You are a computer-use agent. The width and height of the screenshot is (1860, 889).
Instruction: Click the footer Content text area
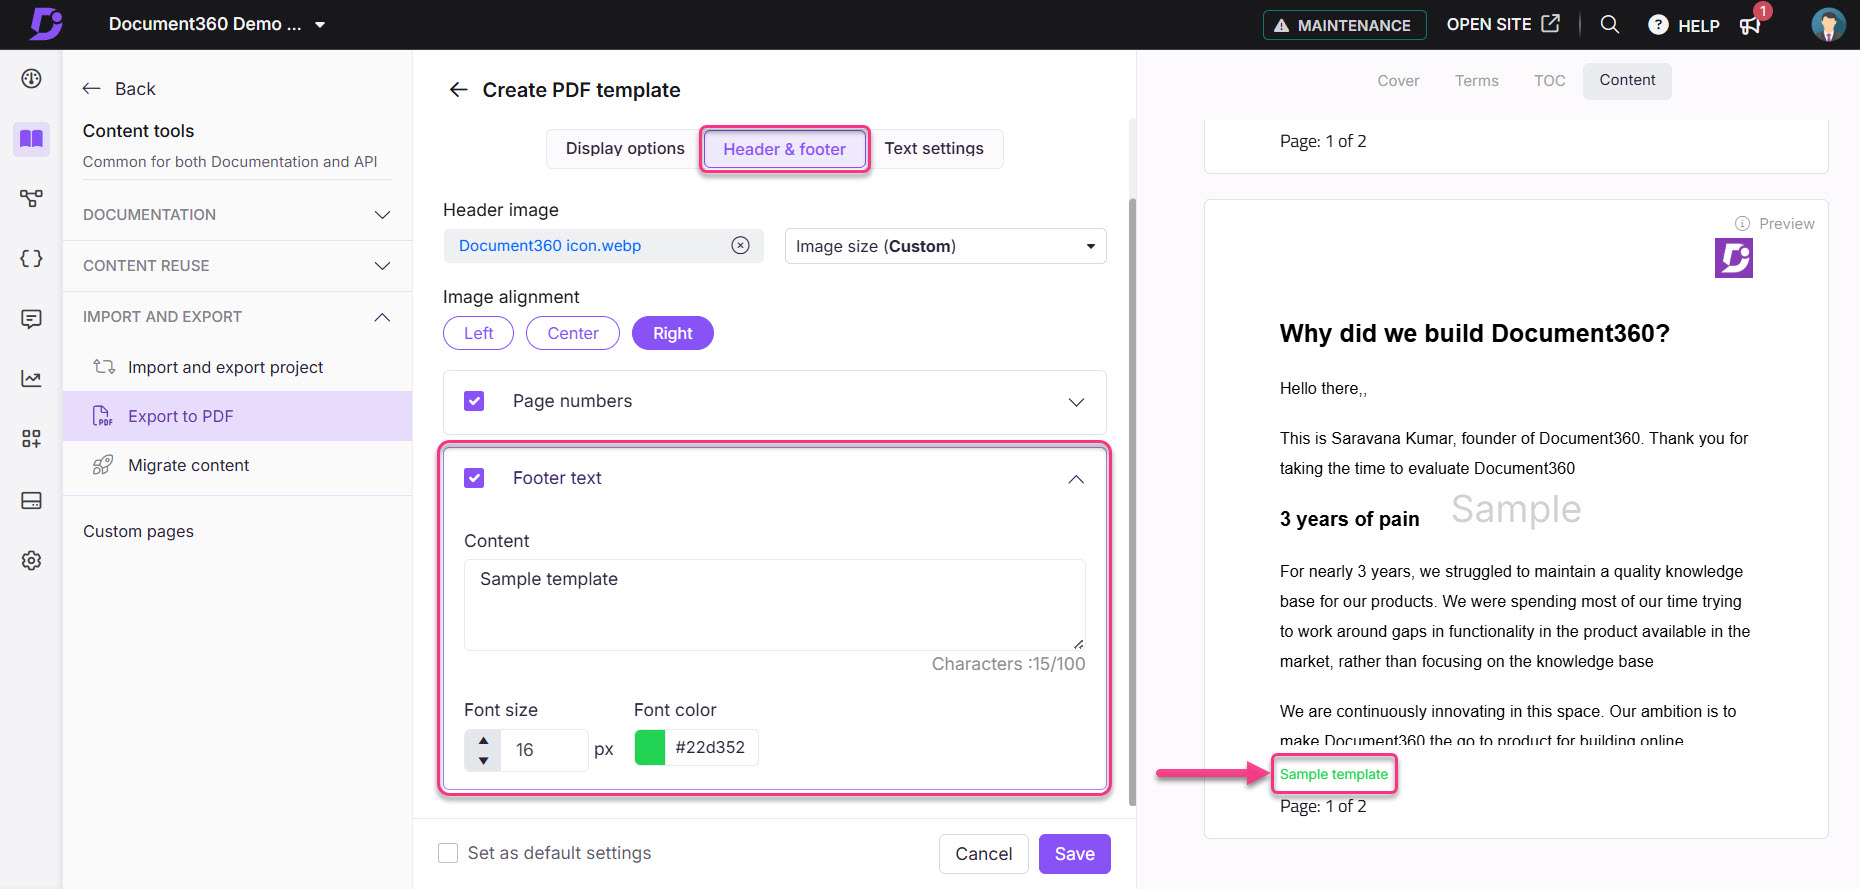(x=775, y=605)
